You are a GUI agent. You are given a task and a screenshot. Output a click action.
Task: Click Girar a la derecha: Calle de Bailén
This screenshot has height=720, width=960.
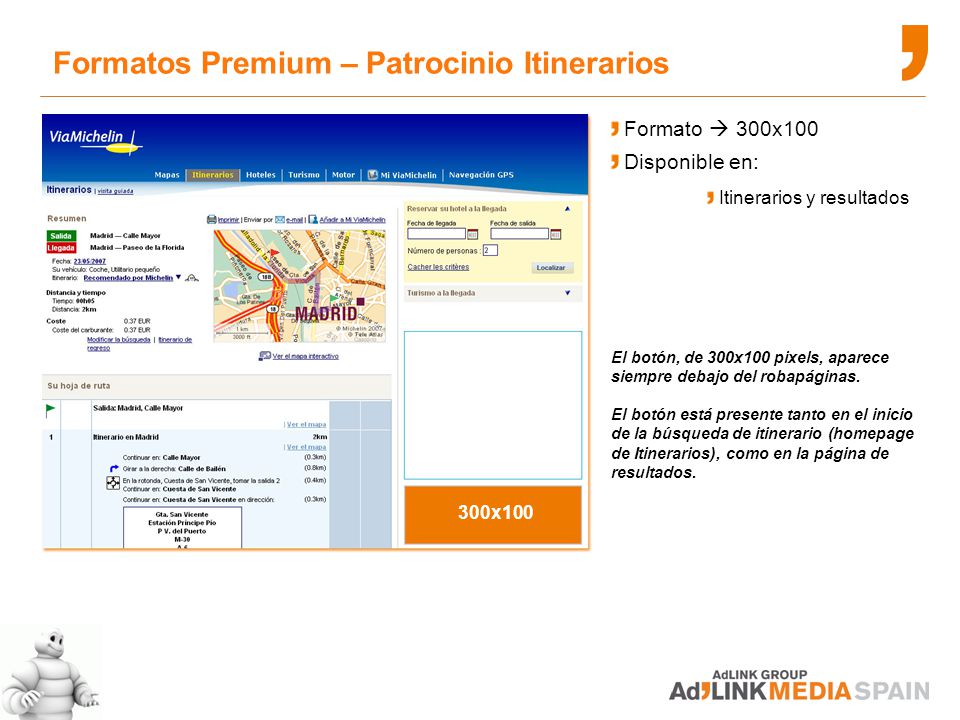click(x=174, y=469)
